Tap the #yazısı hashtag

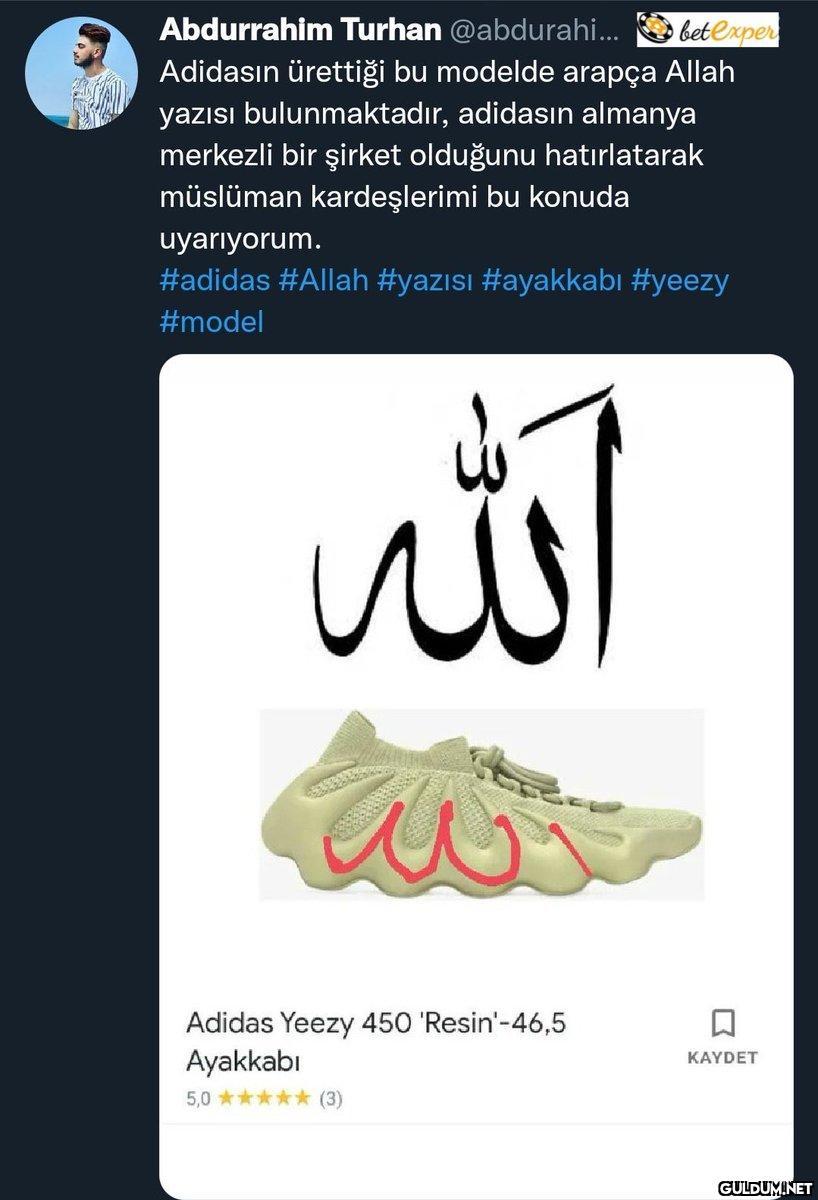point(425,279)
